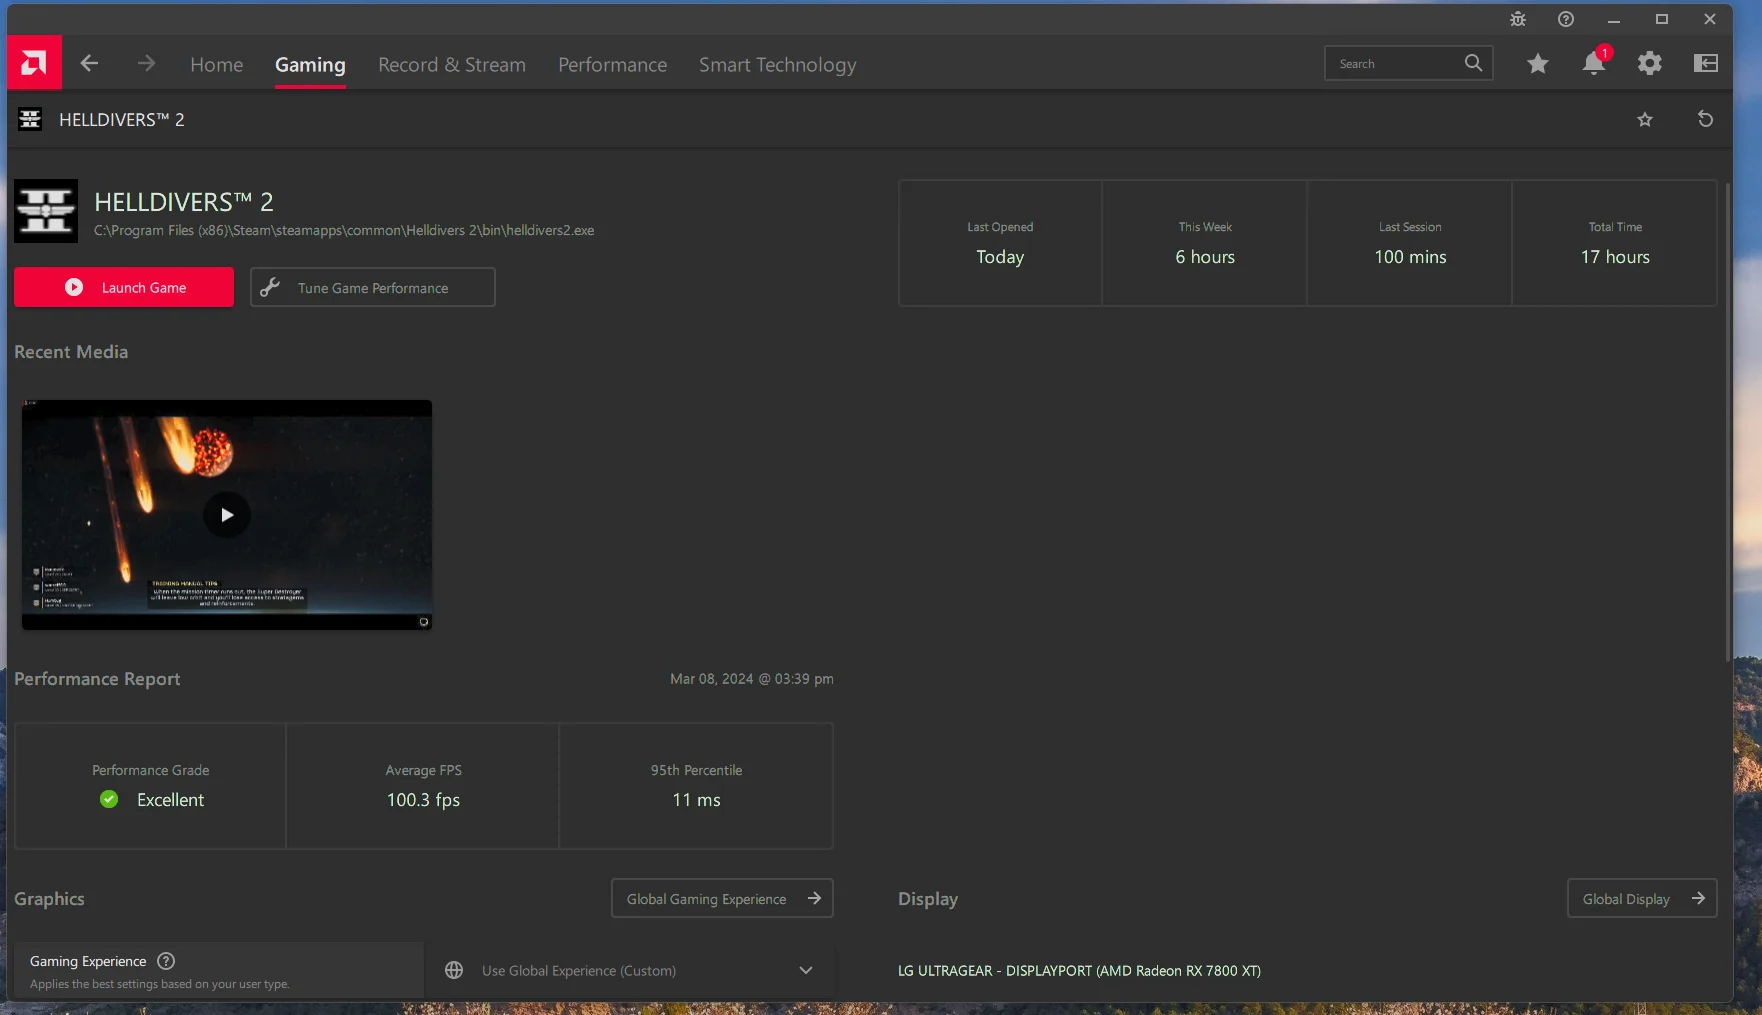The width and height of the screenshot is (1762, 1015).
Task: Switch to the Gaming tab
Action: point(310,65)
